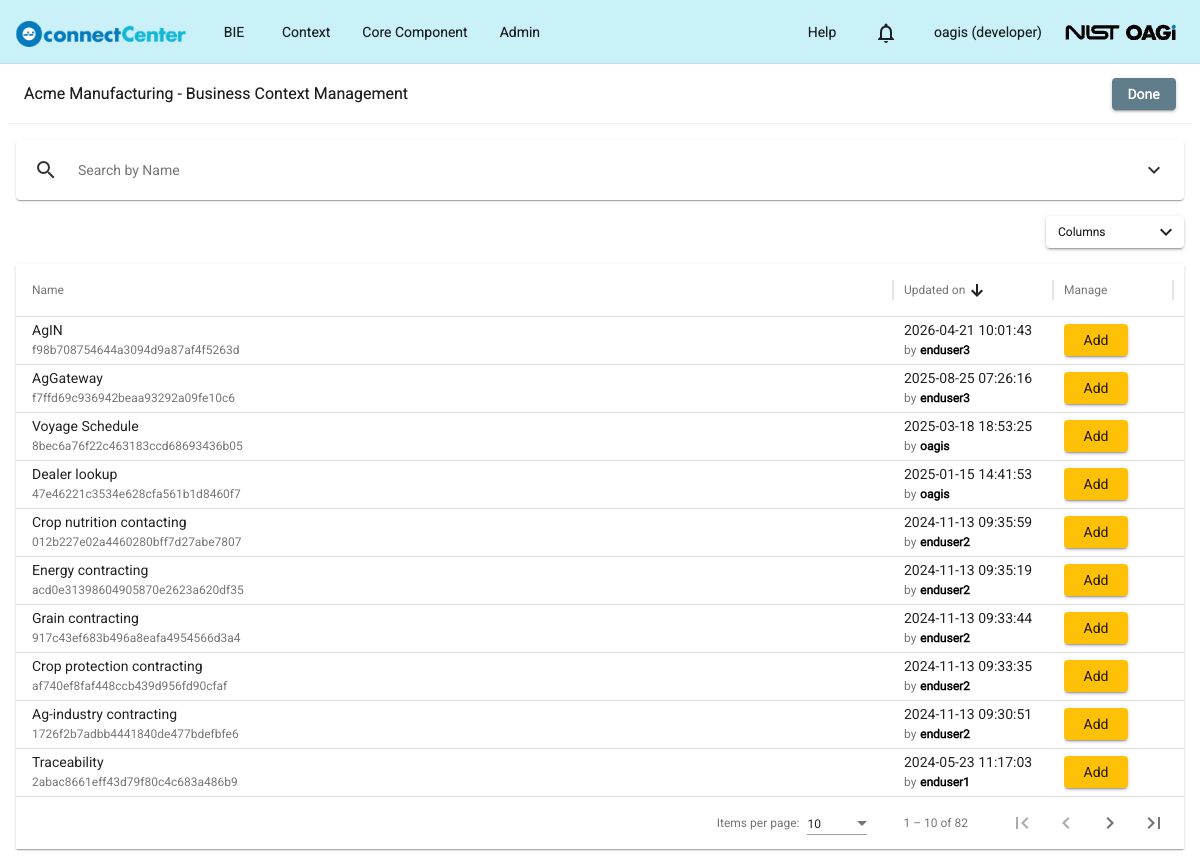Open the Admin menu
Viewport: 1200px width, 866px height.
click(520, 32)
